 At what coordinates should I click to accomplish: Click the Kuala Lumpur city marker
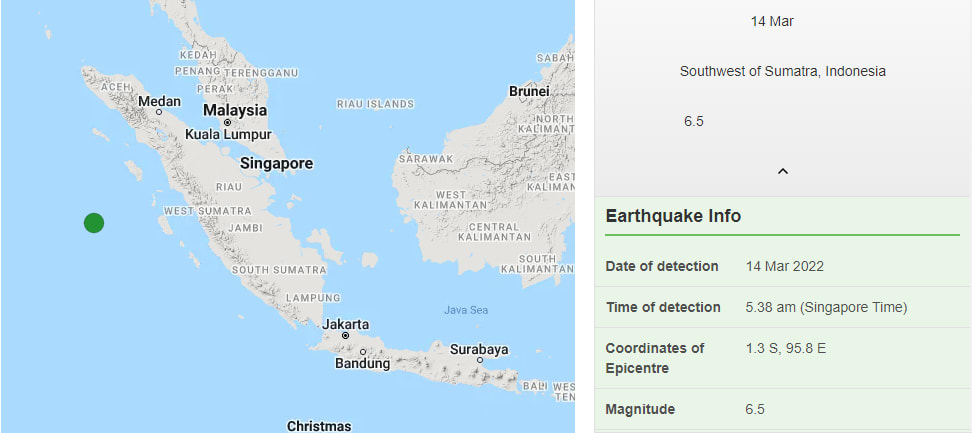[228, 122]
